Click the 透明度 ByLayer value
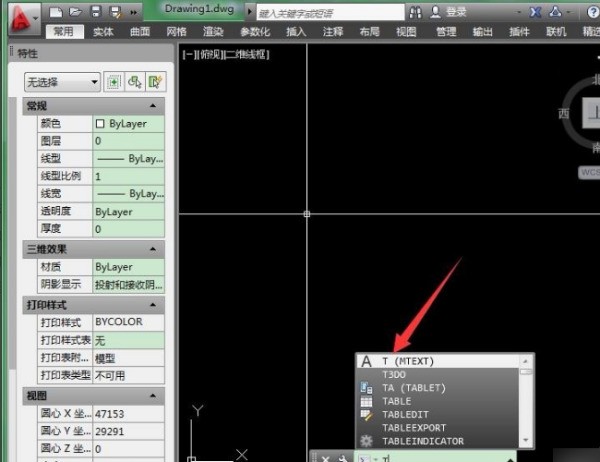 point(128,212)
